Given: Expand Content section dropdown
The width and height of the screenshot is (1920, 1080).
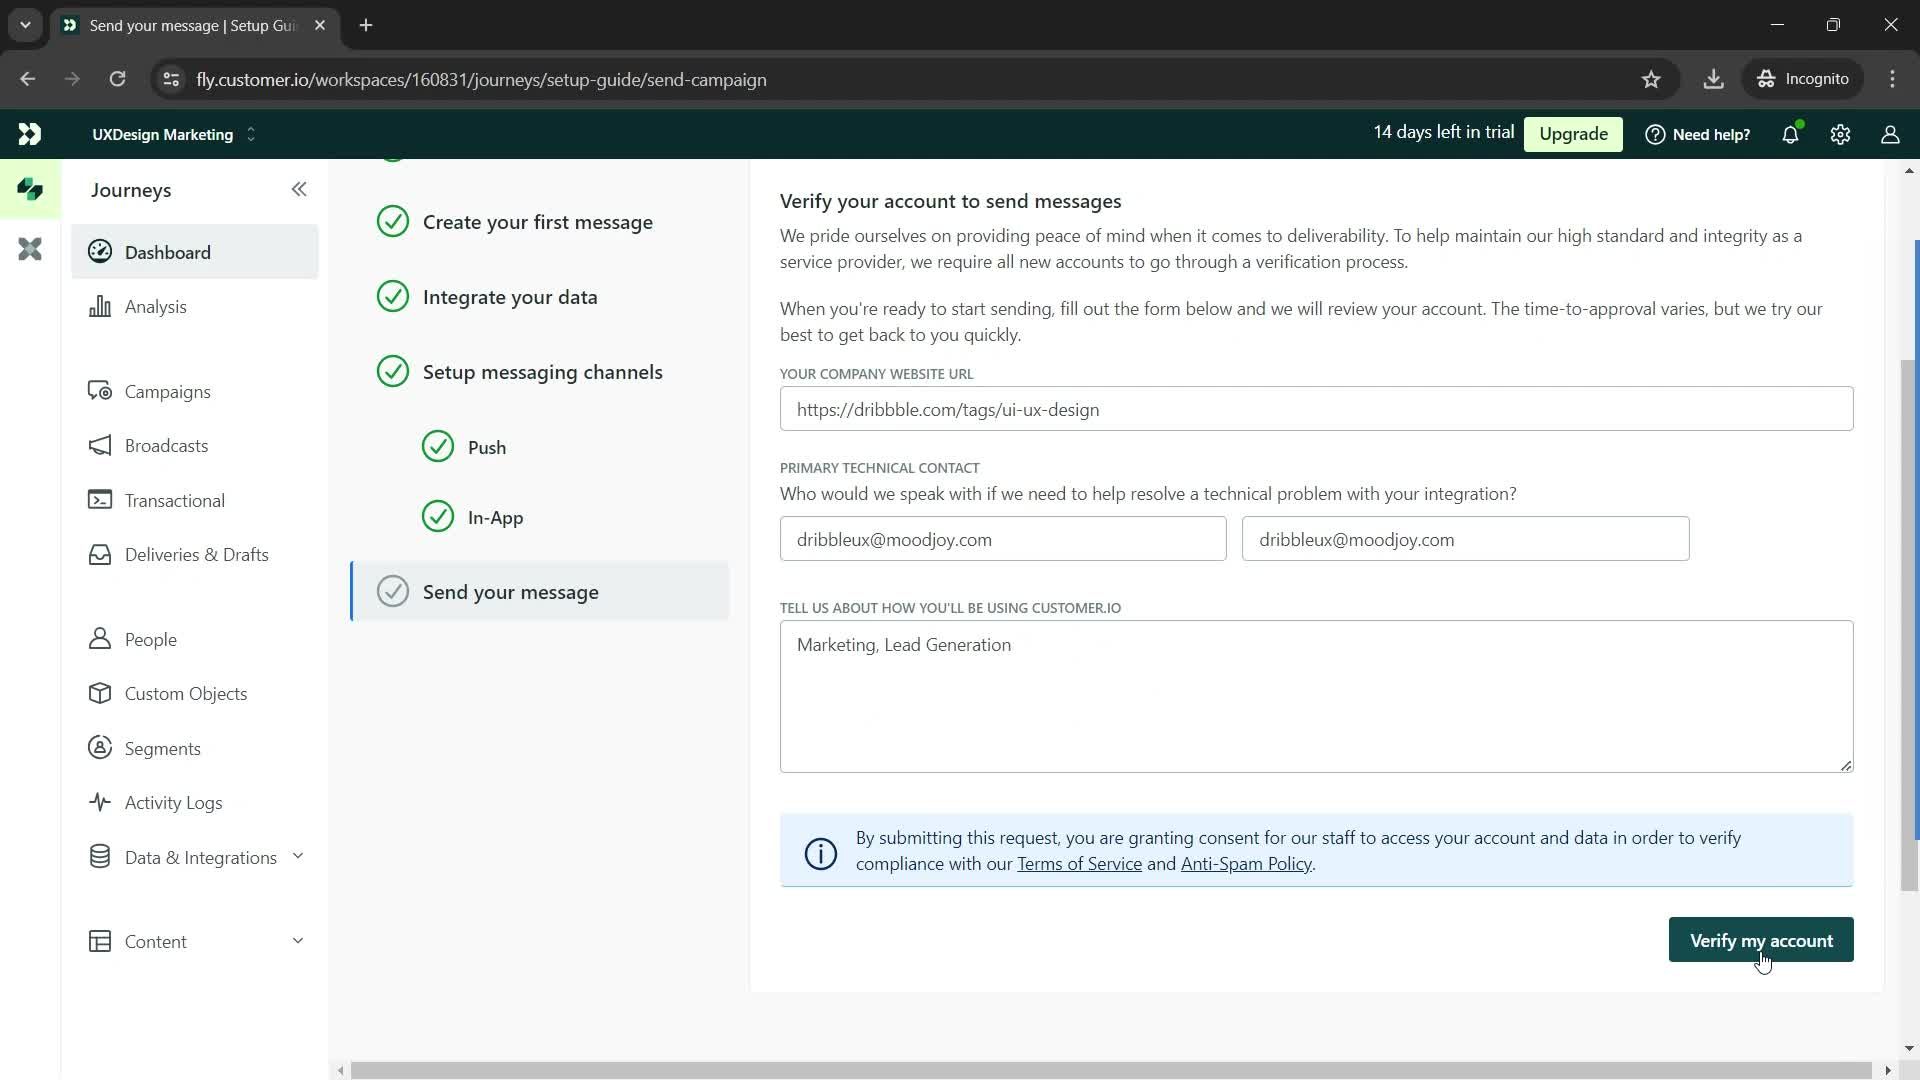Looking at the screenshot, I should pyautogui.click(x=297, y=942).
